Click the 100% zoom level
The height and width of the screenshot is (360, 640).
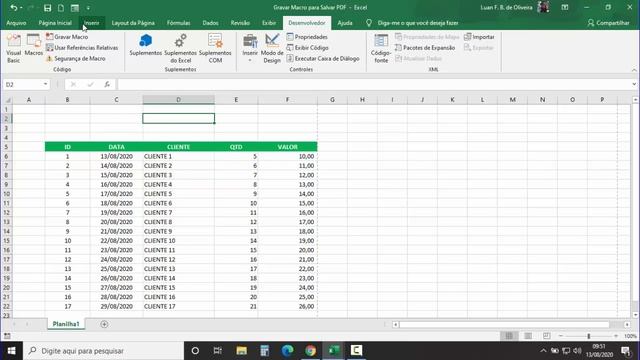click(x=630, y=336)
